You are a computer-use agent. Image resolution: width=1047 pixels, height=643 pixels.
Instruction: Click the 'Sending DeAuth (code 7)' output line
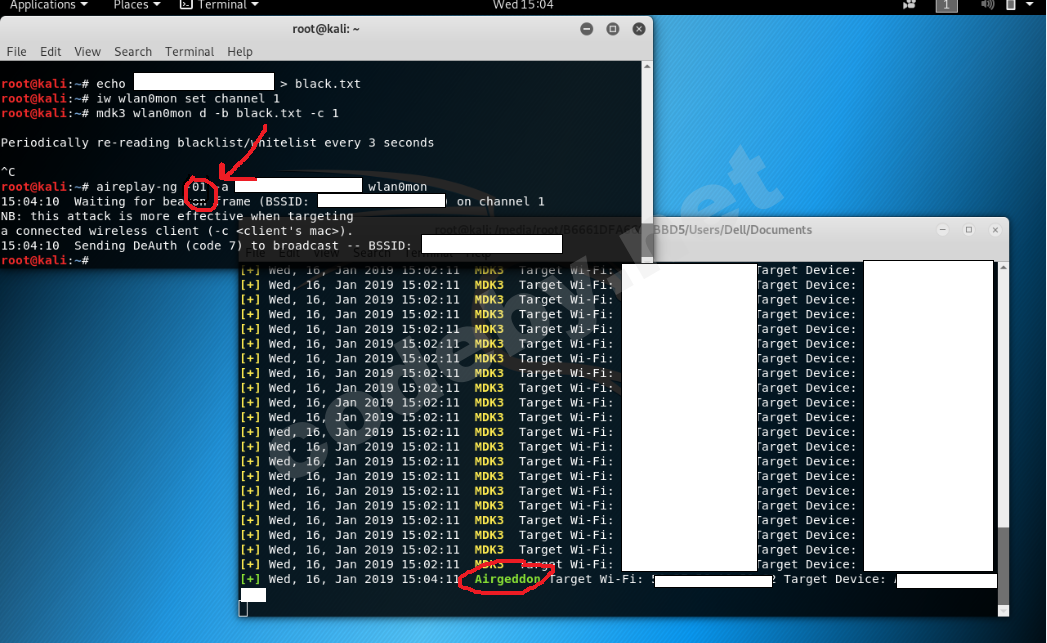[206, 245]
